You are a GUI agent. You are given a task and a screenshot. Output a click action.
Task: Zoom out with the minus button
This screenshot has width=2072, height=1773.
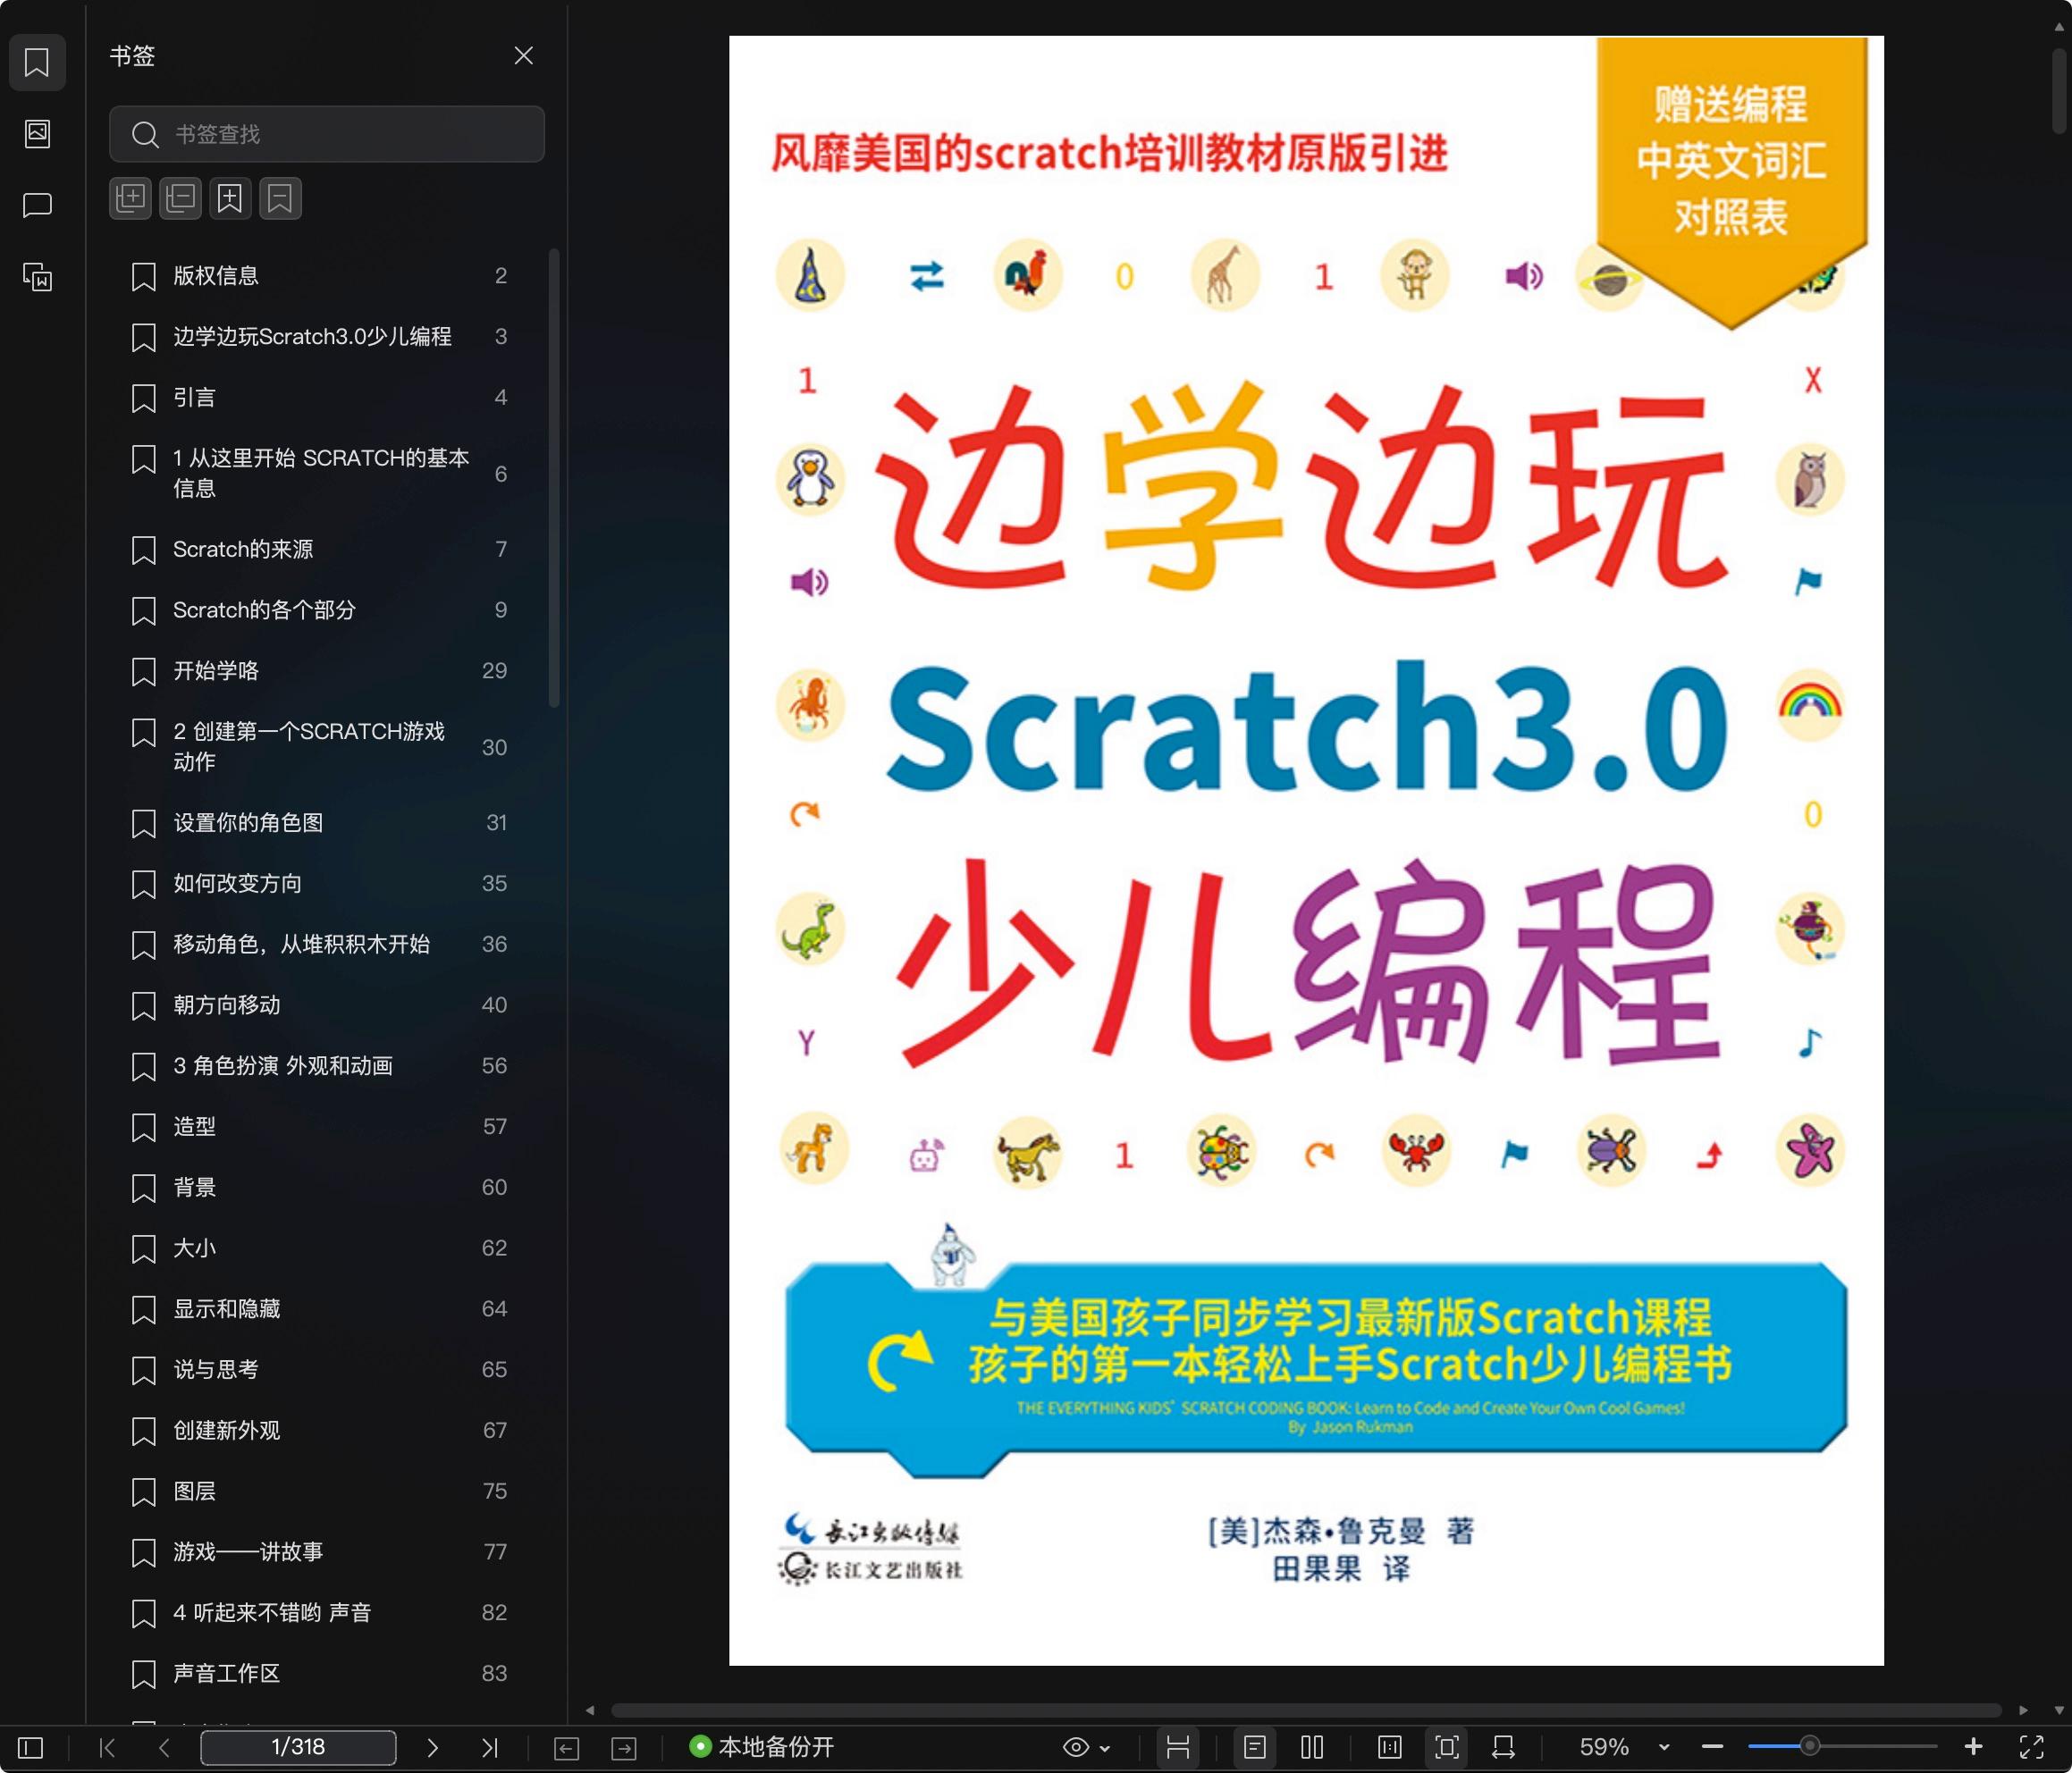point(1712,1747)
